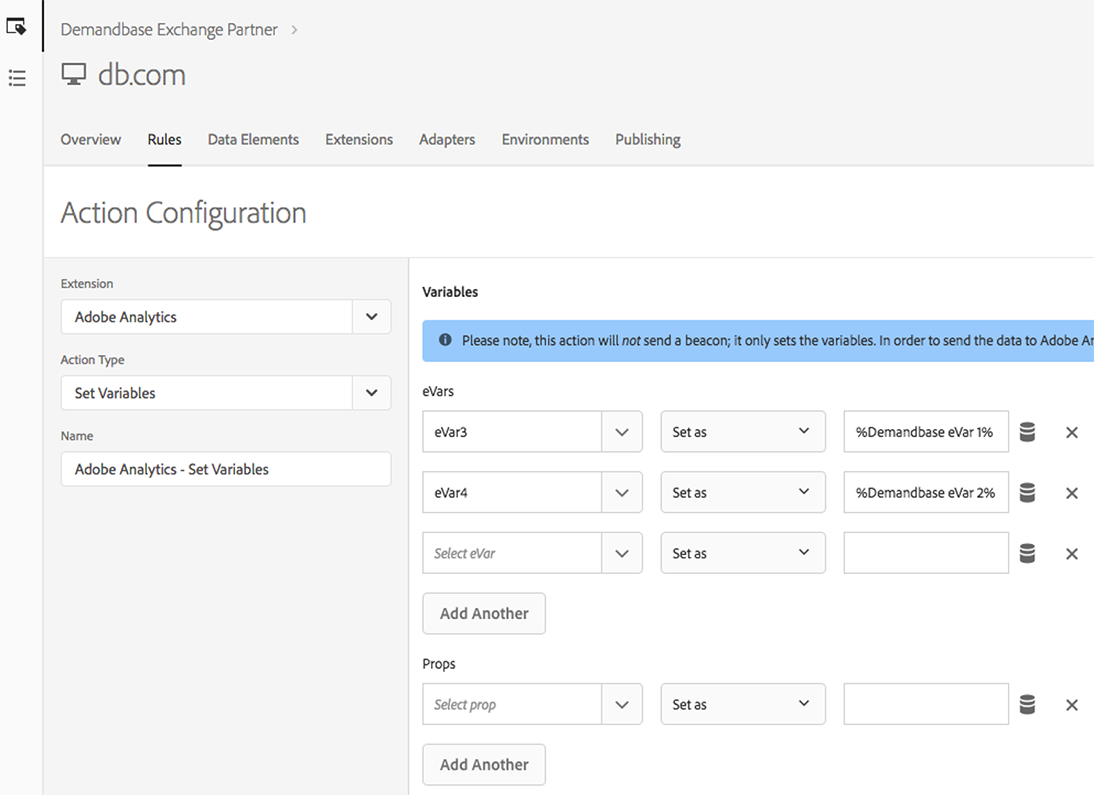Go to the Publishing tab

coord(648,140)
